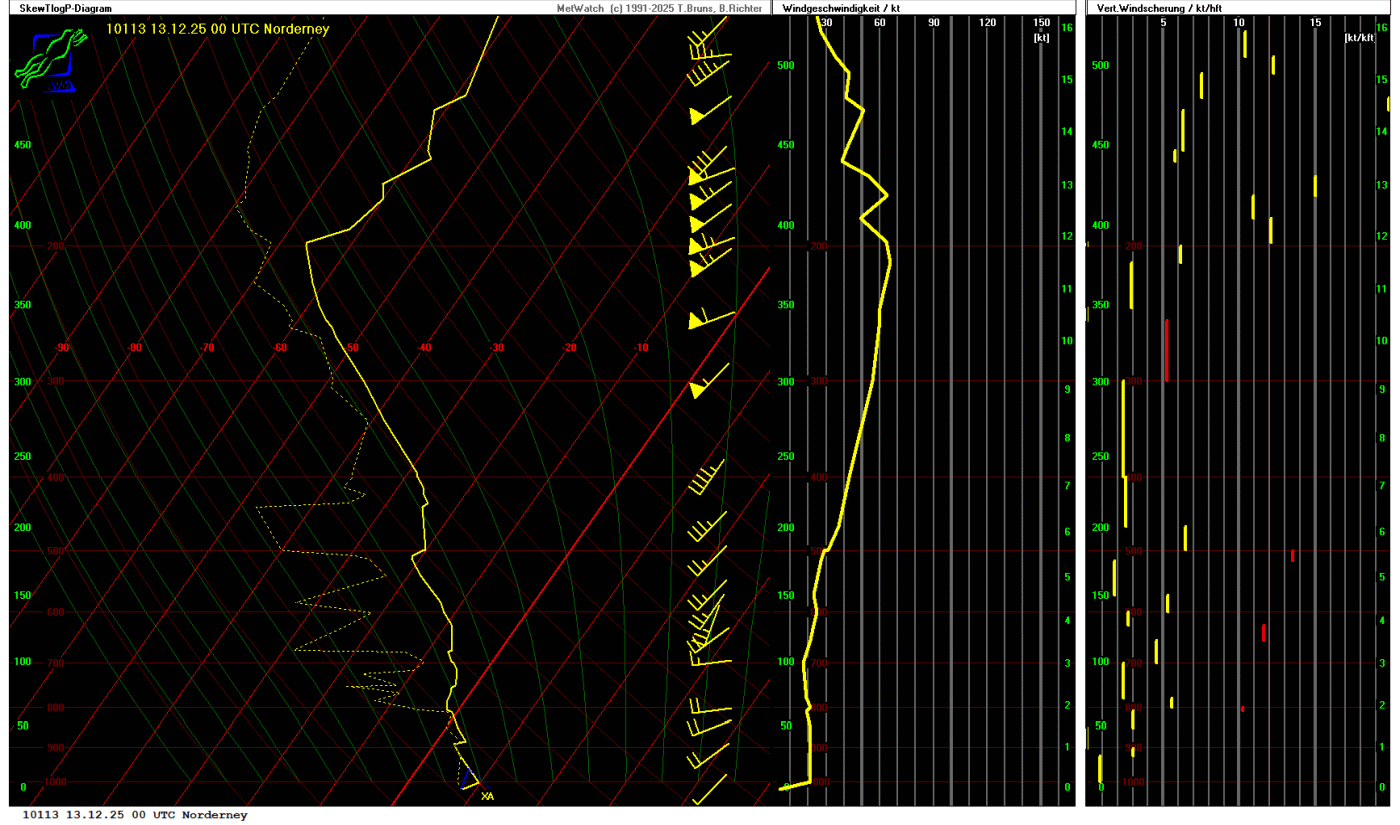The width and height of the screenshot is (1400, 825).
Task: Click the 150 knot wind speed label
Action: [x=1041, y=23]
